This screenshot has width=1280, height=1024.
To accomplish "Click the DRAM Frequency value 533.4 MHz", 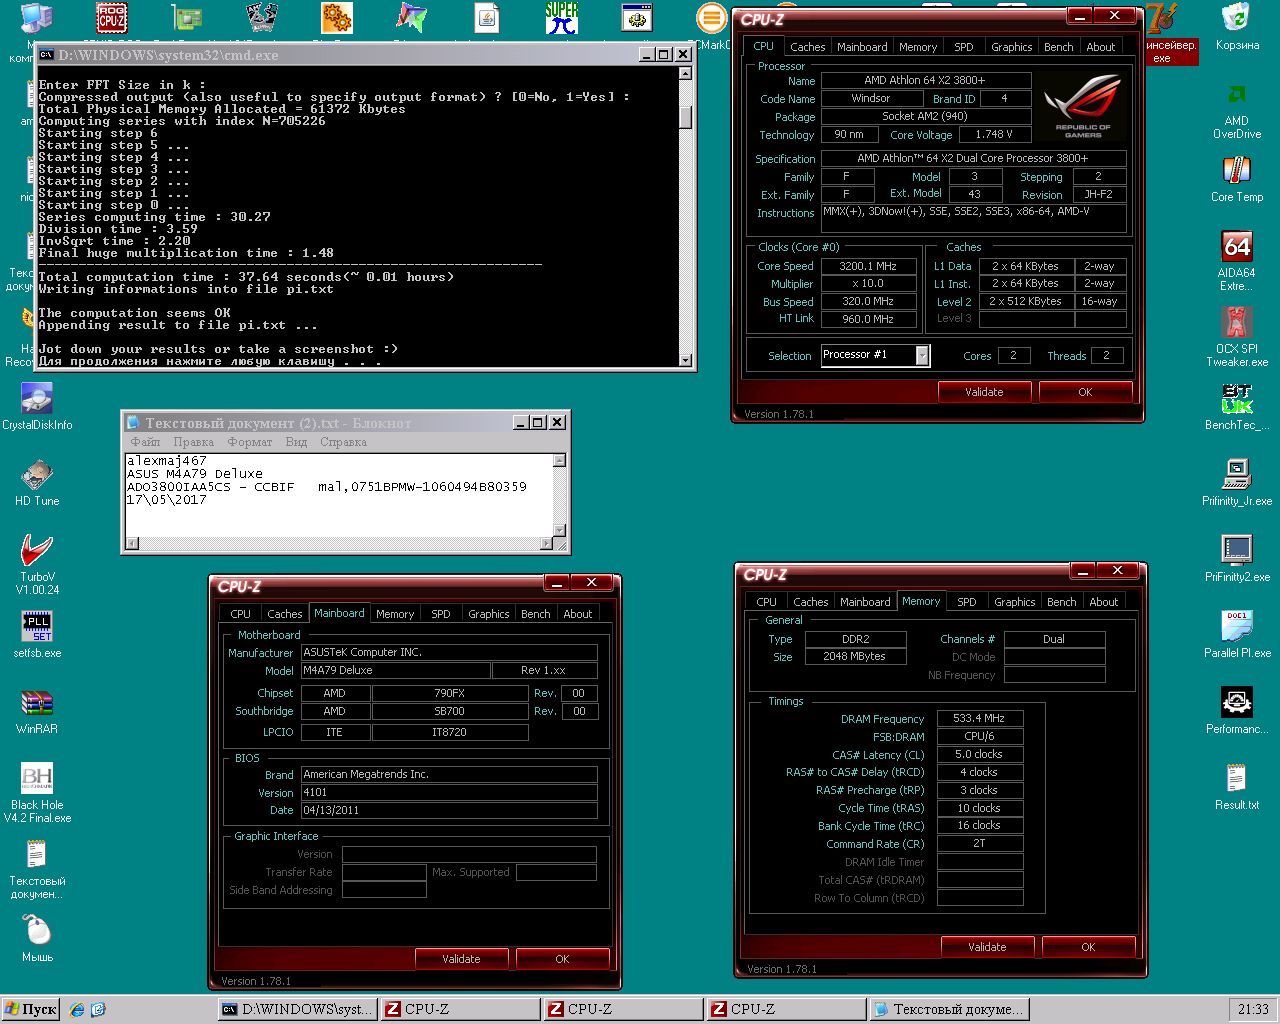I will 979,718.
